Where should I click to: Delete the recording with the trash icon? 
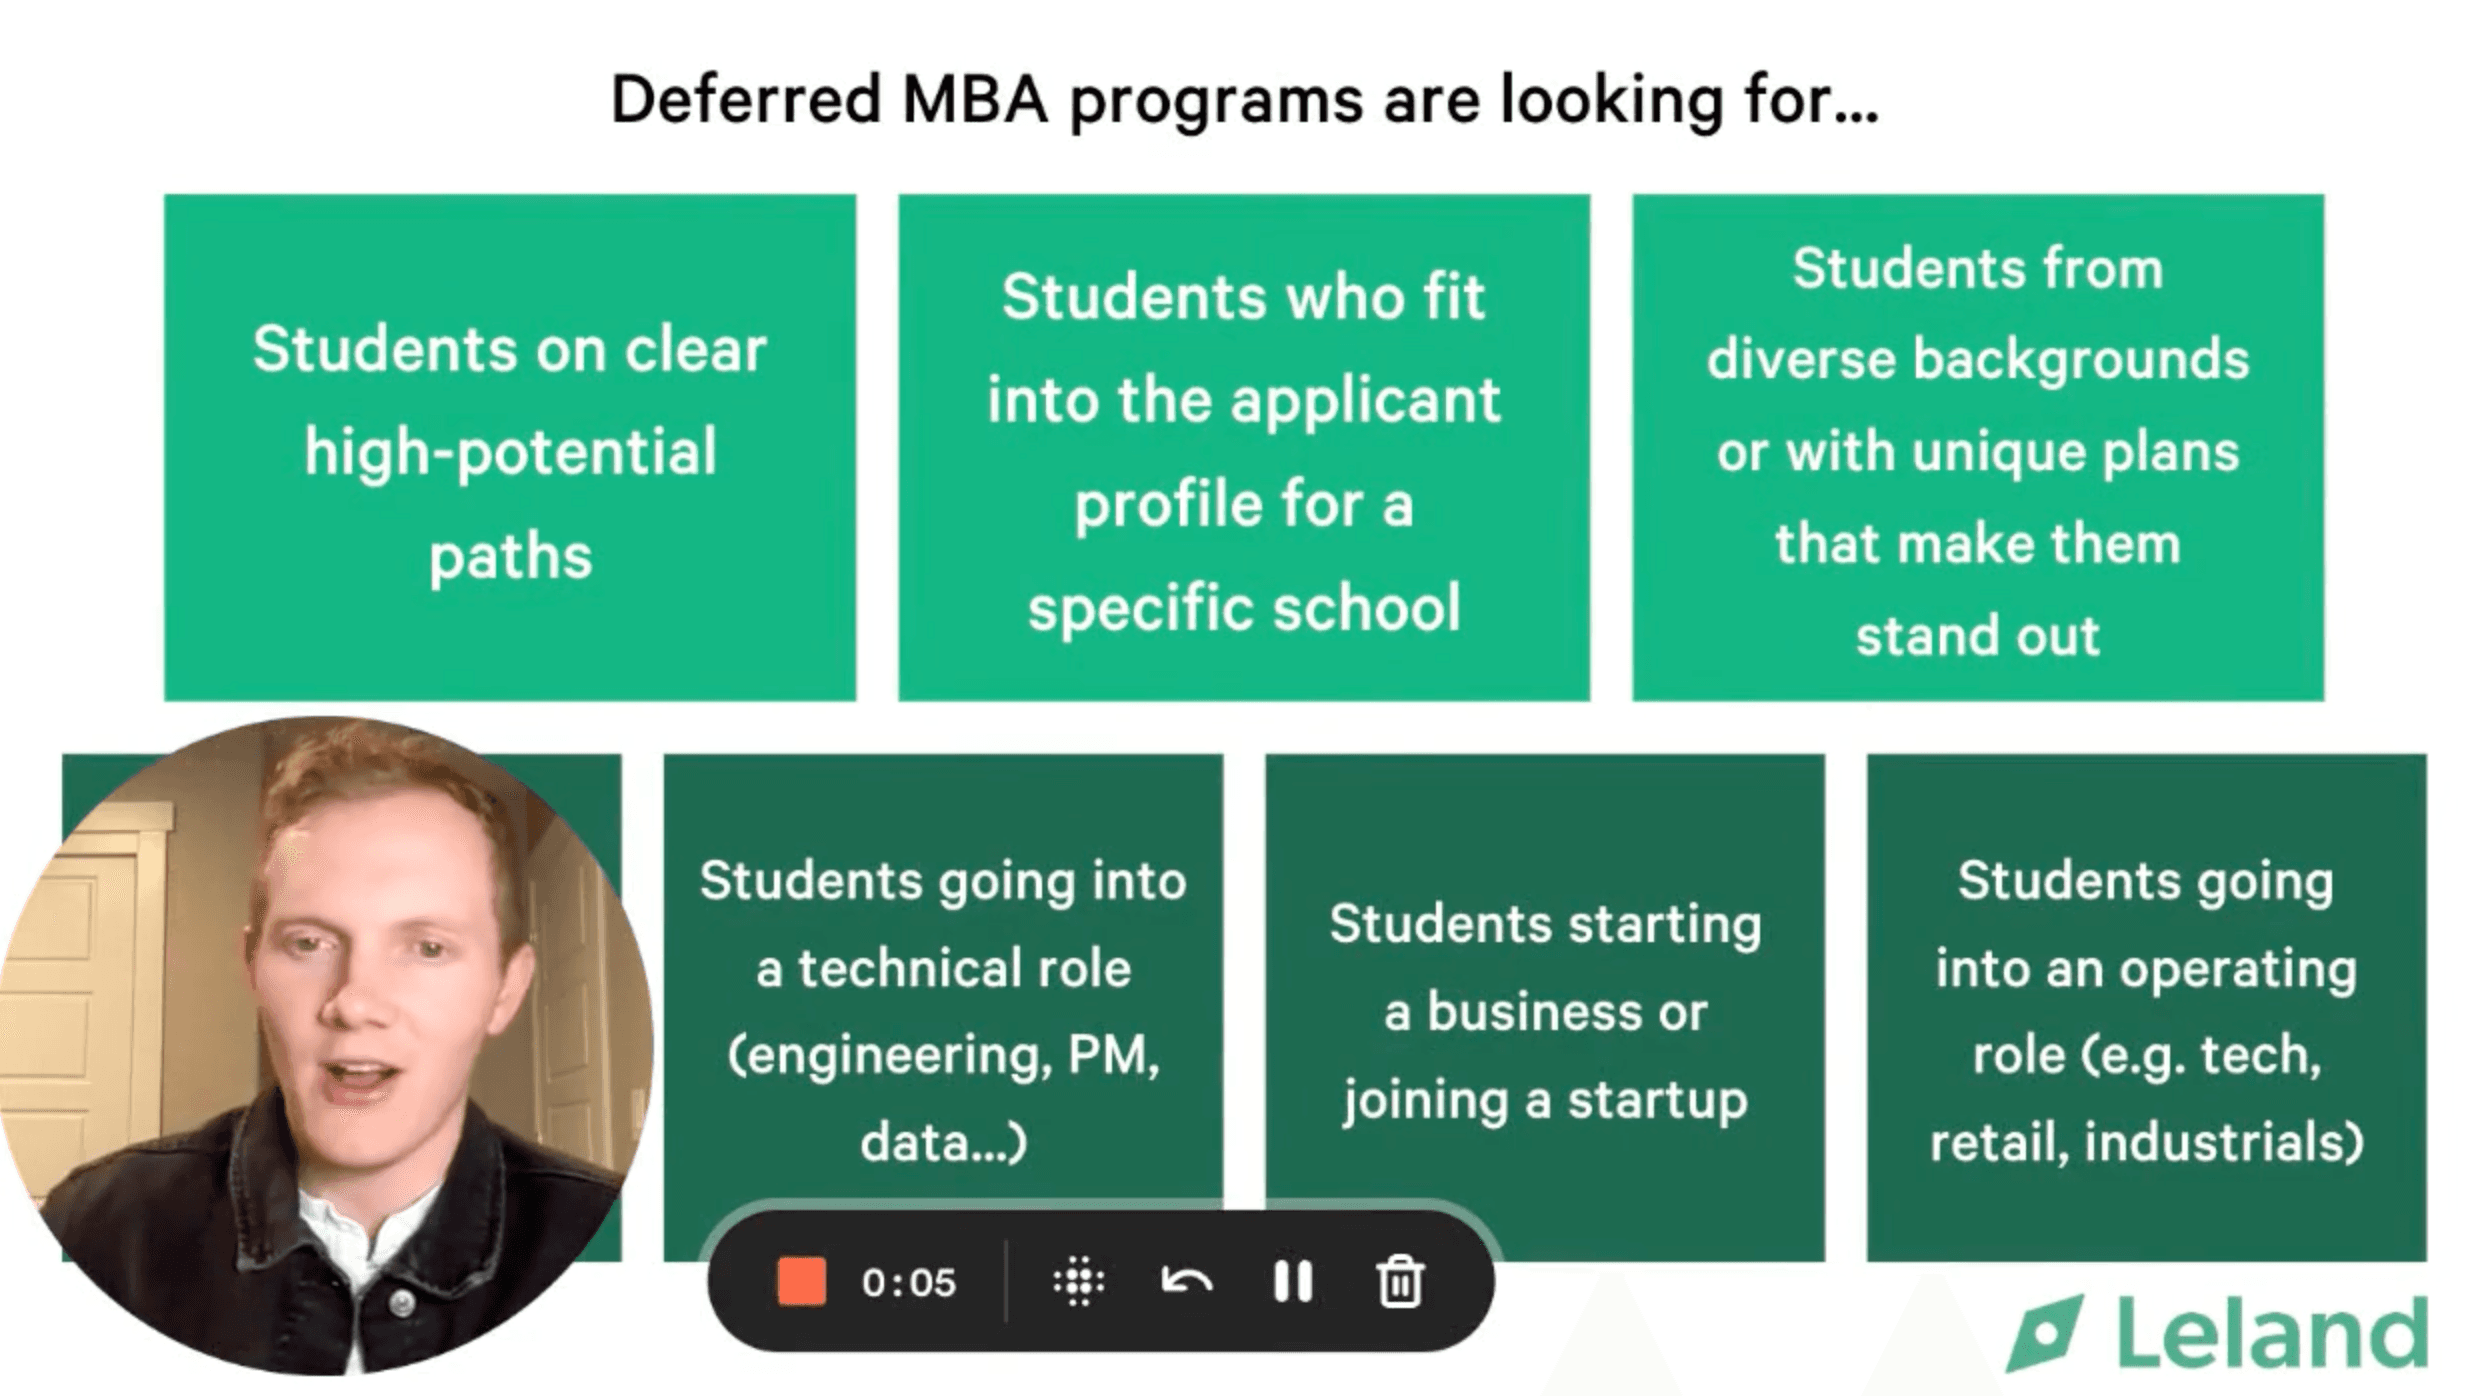point(1399,1281)
